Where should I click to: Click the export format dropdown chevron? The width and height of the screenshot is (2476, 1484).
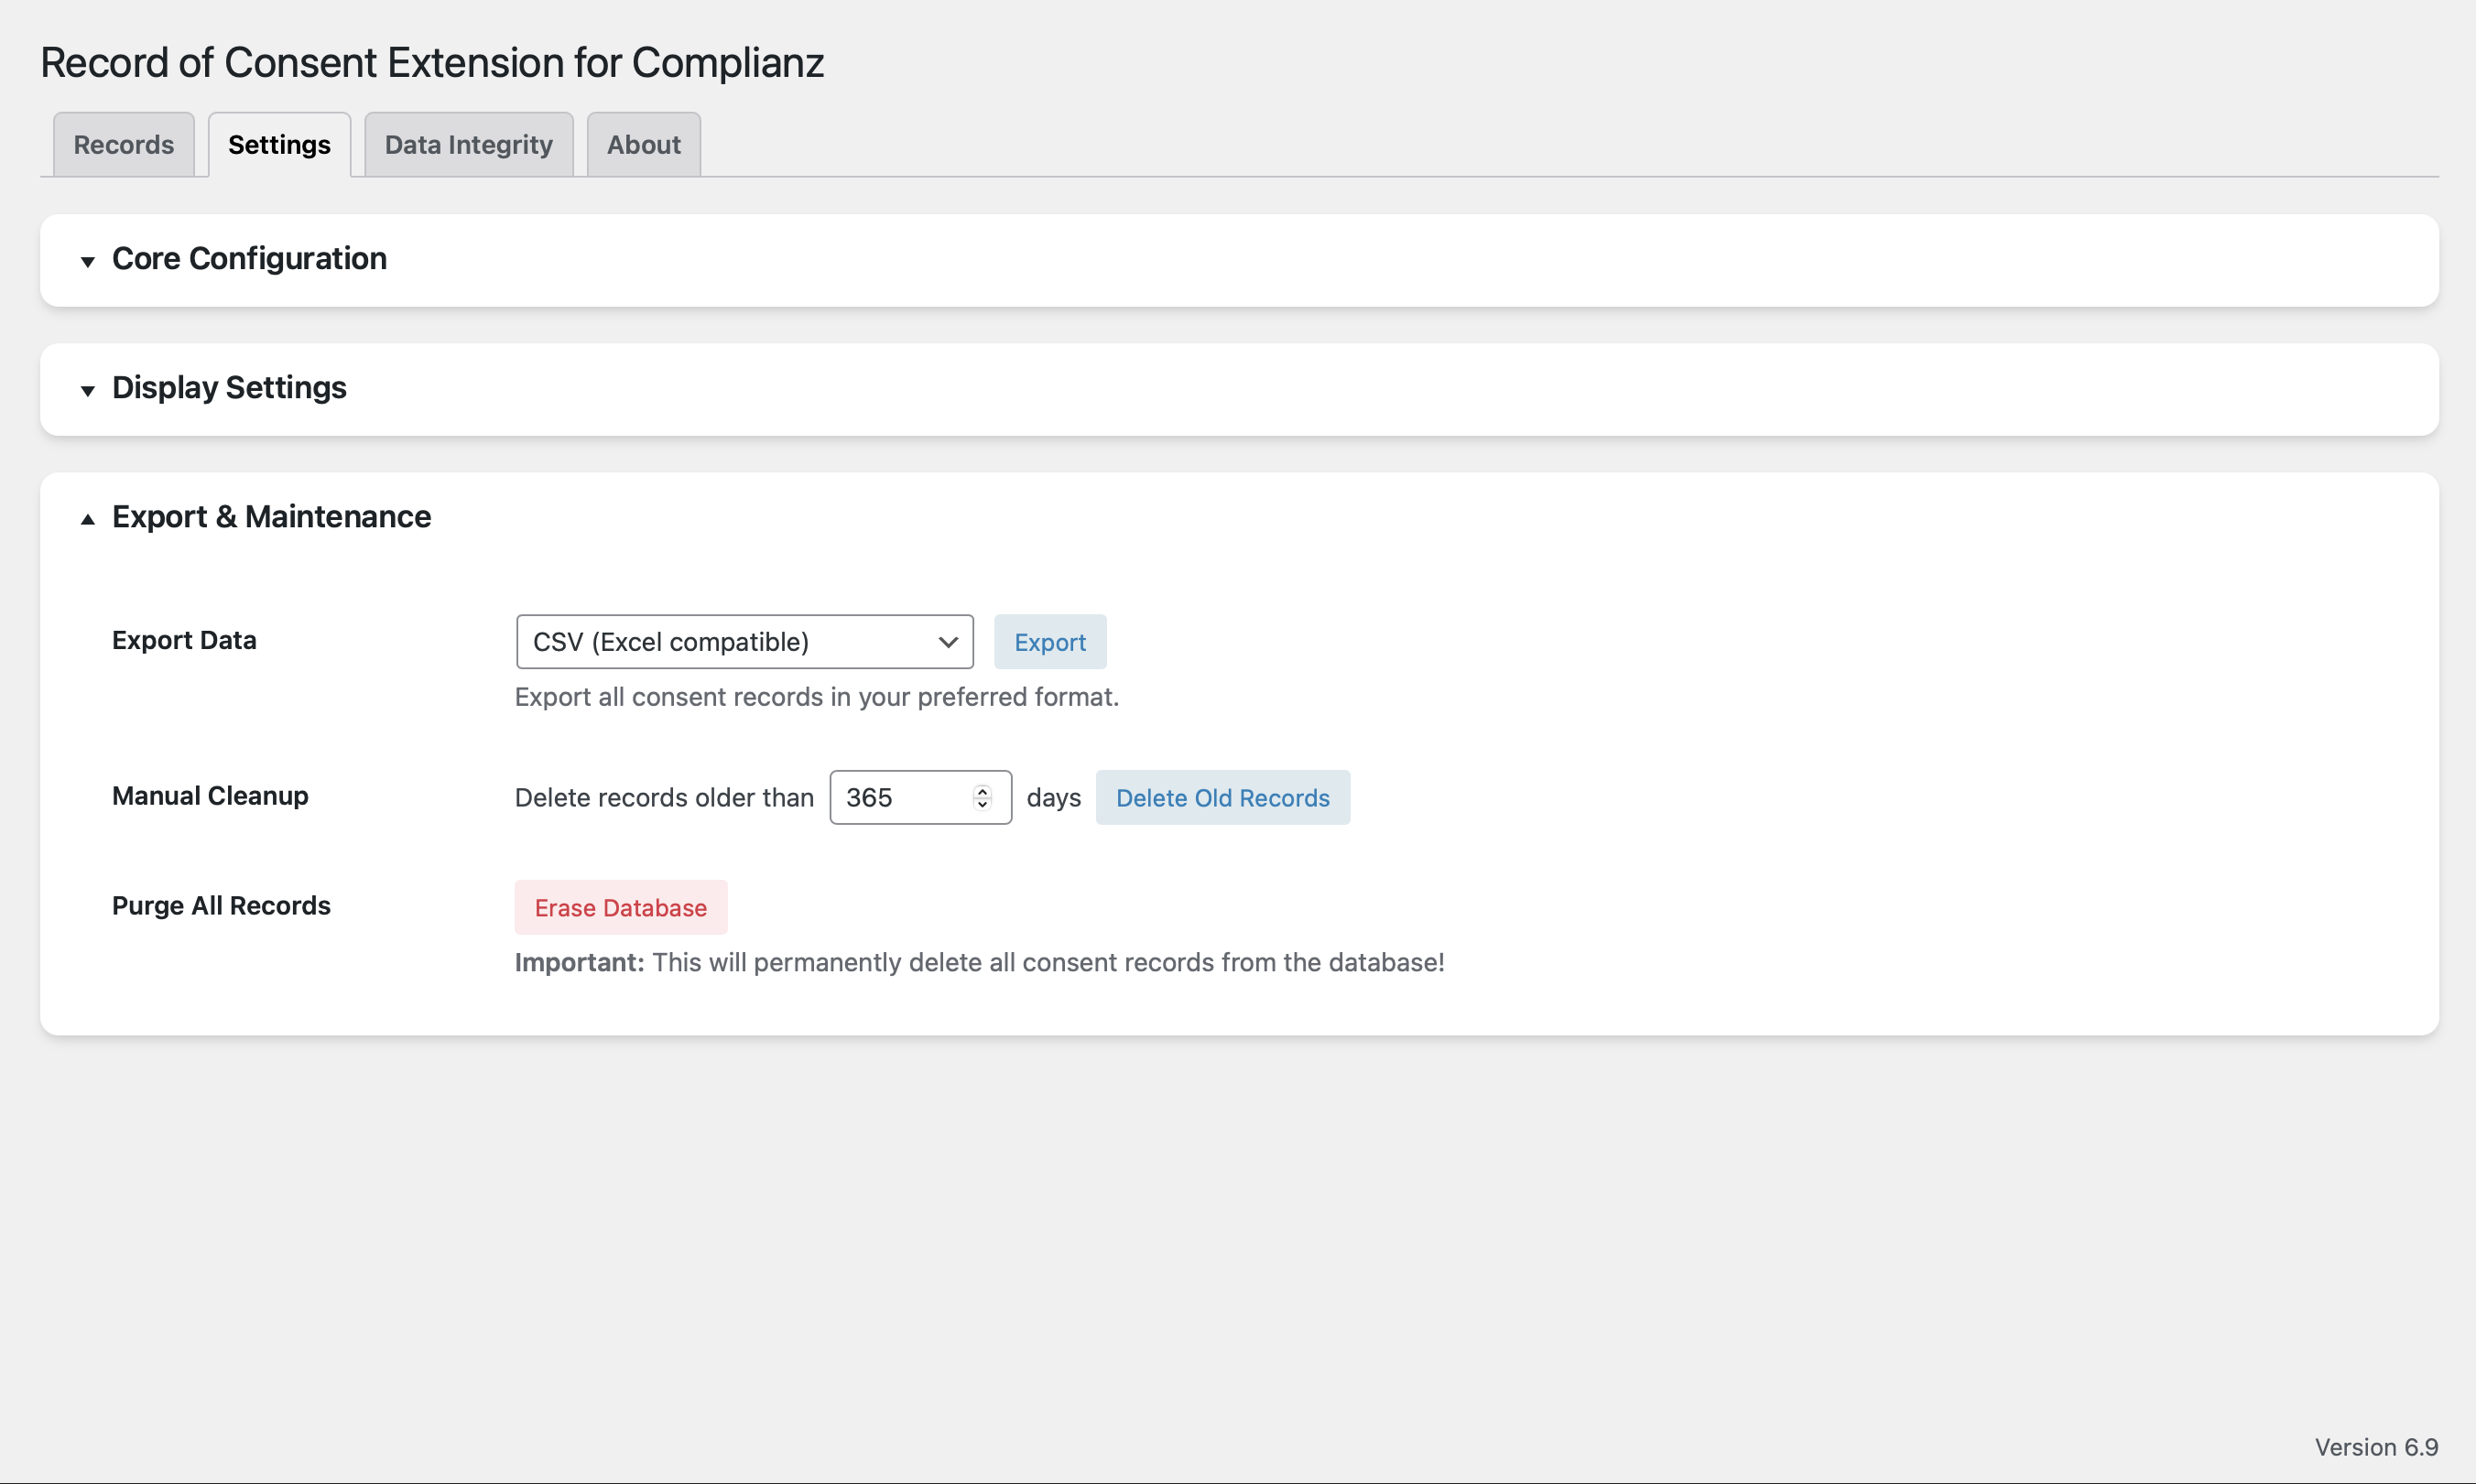pyautogui.click(x=948, y=642)
